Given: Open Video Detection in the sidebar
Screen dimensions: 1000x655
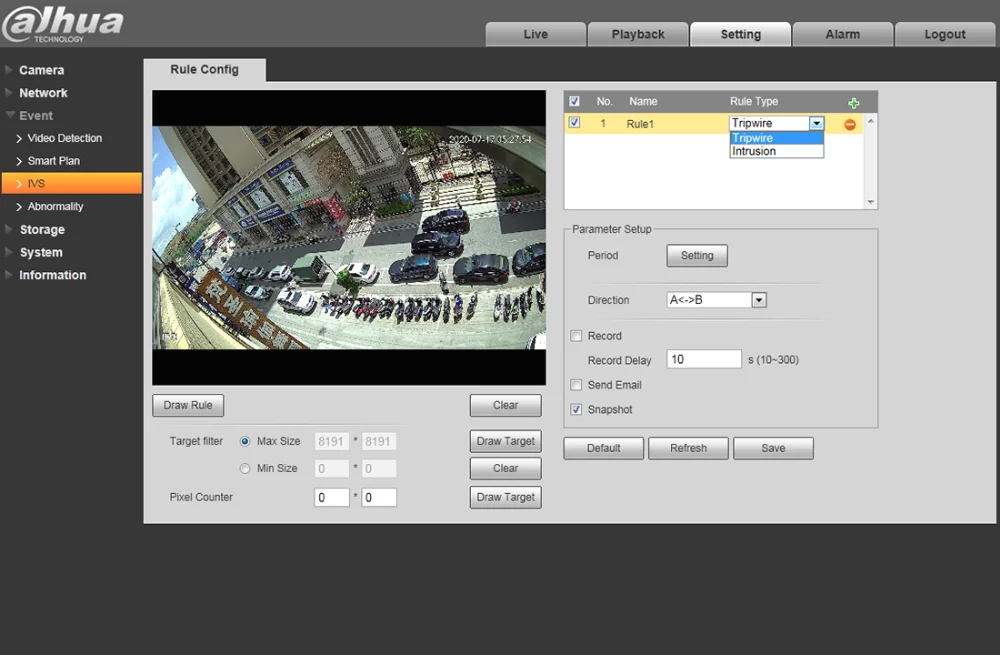Looking at the screenshot, I should 64,138.
